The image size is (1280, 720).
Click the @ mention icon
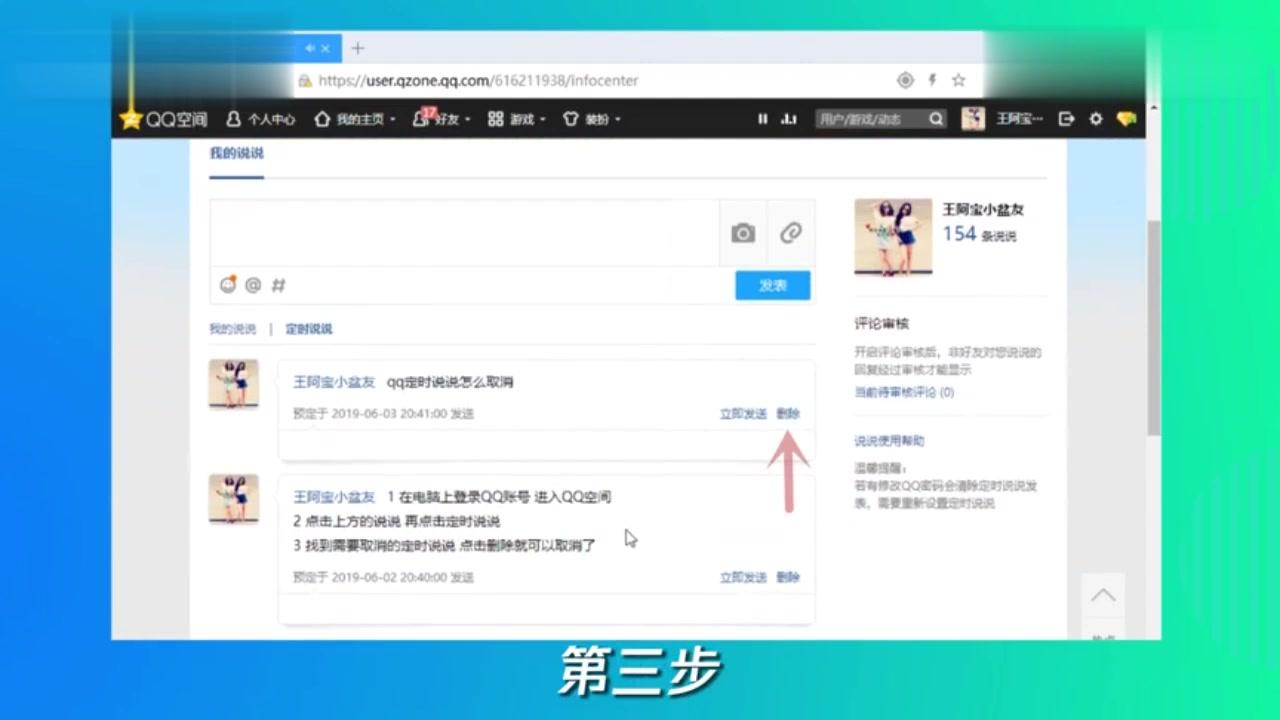click(253, 285)
